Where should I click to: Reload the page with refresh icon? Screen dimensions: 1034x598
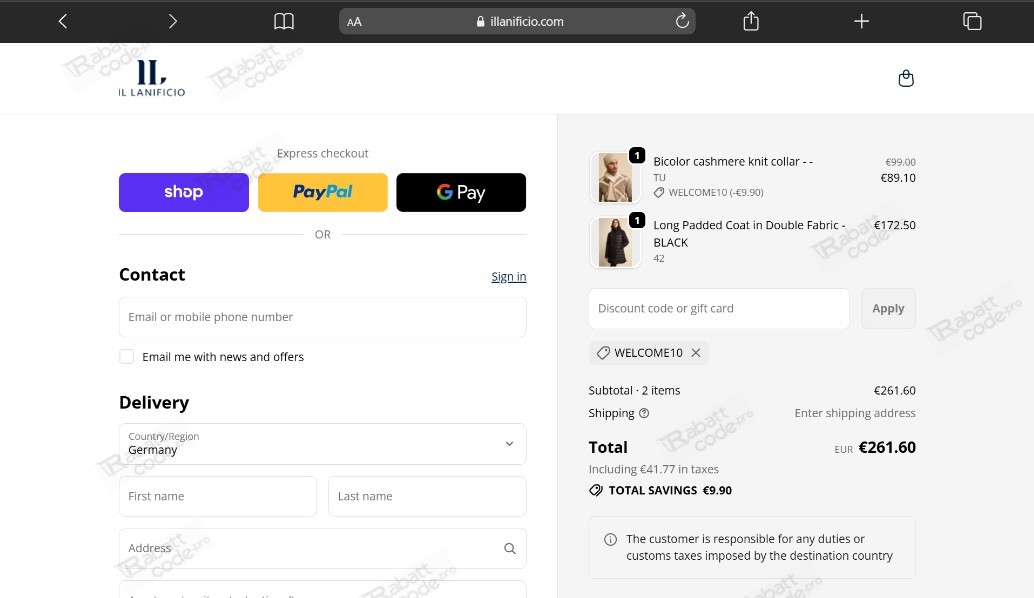tap(682, 21)
